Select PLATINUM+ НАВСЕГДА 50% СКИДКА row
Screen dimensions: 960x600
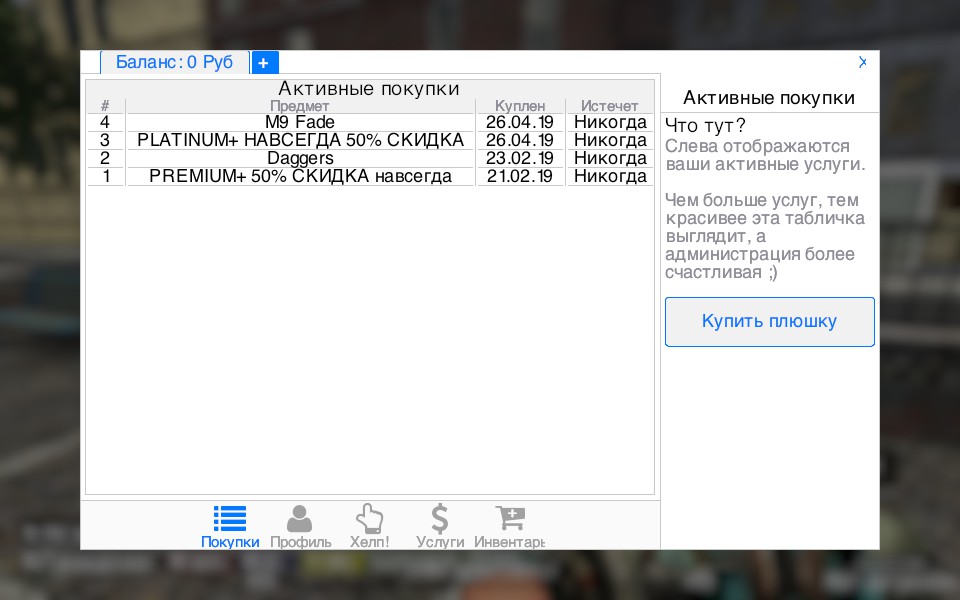pos(299,140)
